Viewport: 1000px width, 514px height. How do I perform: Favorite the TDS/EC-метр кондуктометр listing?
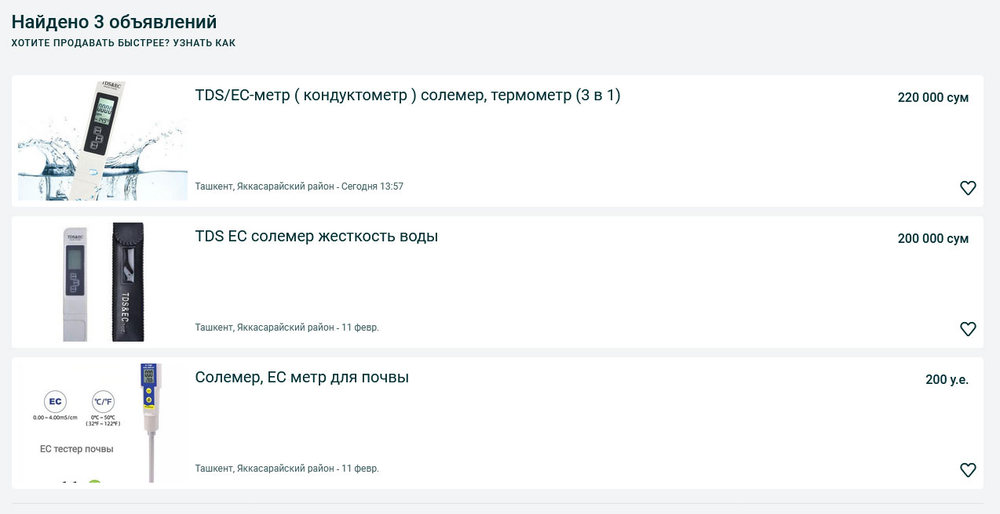pyautogui.click(x=967, y=188)
